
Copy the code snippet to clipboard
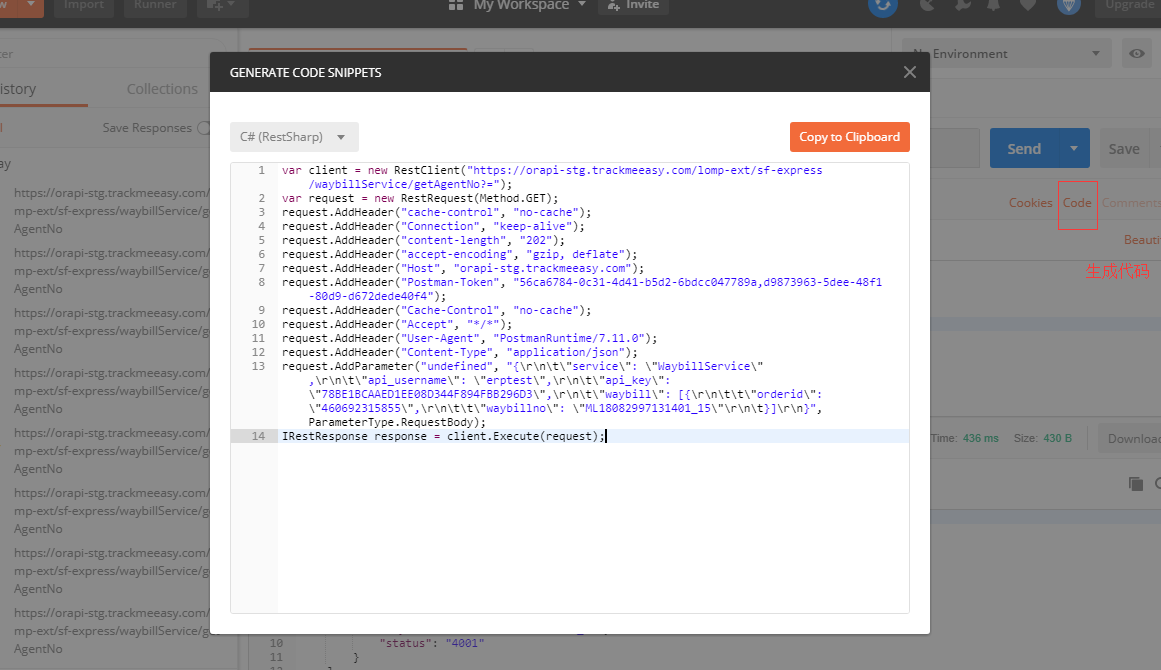point(849,137)
